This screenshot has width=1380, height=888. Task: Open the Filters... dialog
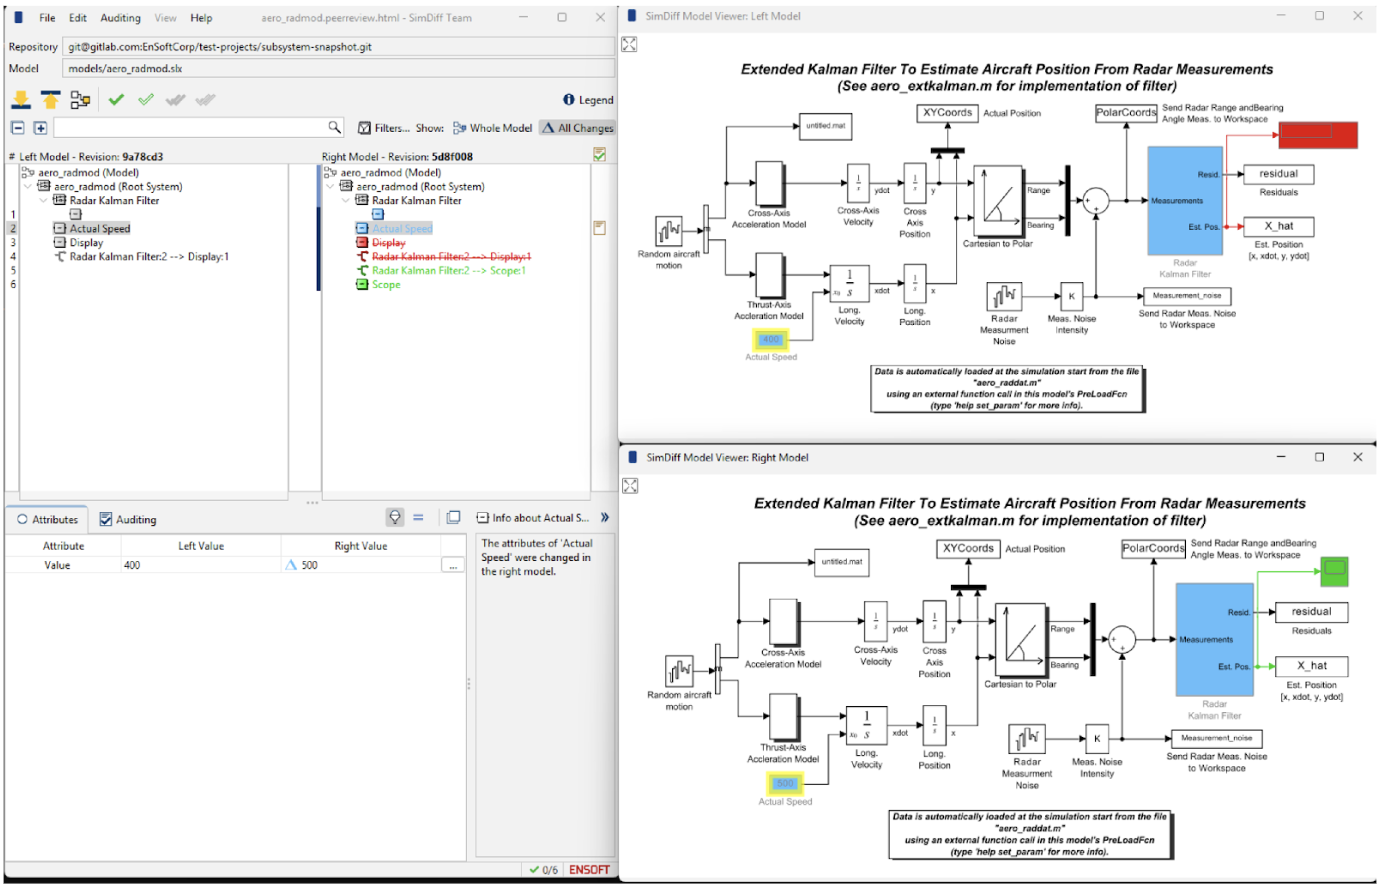[384, 128]
